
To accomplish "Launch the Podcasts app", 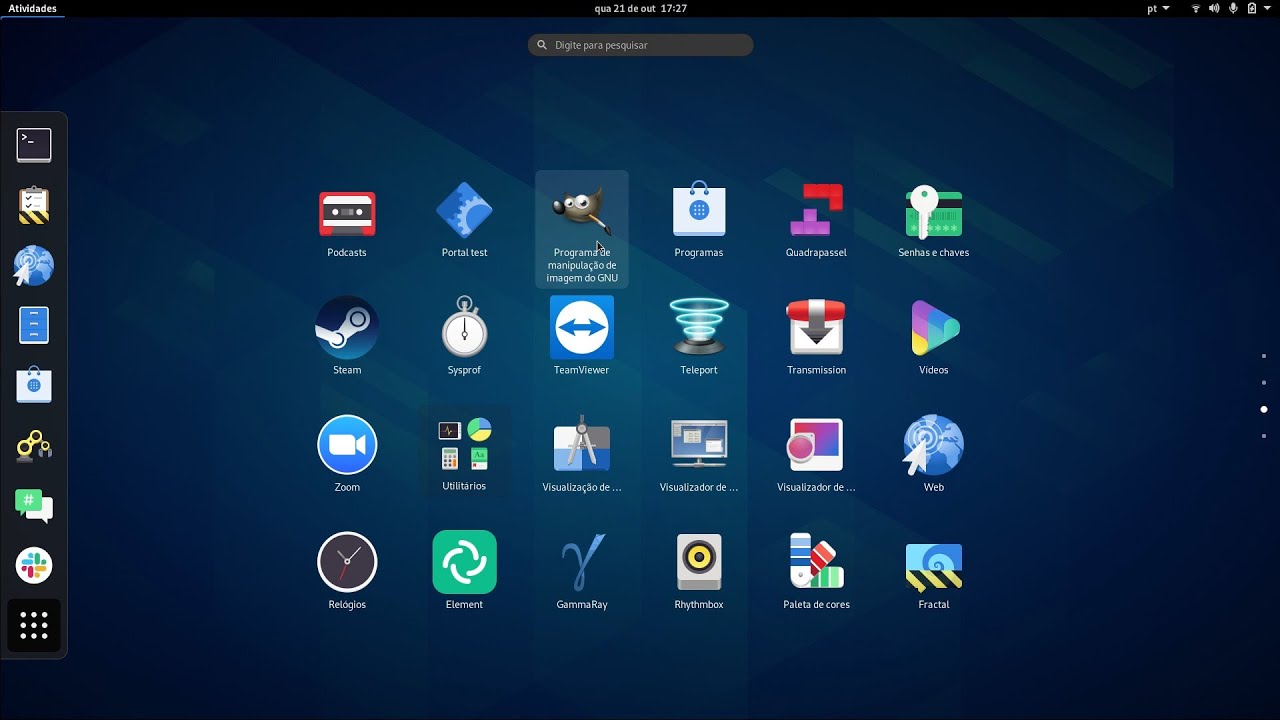I will tap(347, 222).
